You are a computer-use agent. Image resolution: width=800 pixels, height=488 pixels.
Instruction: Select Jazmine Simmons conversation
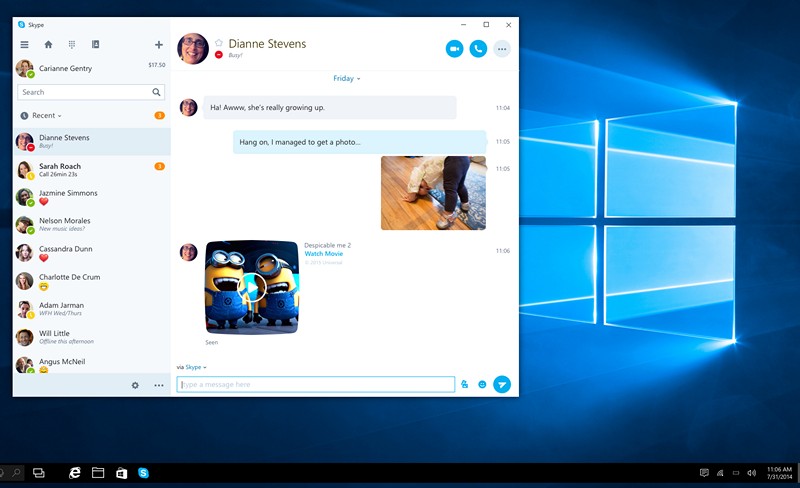point(92,197)
